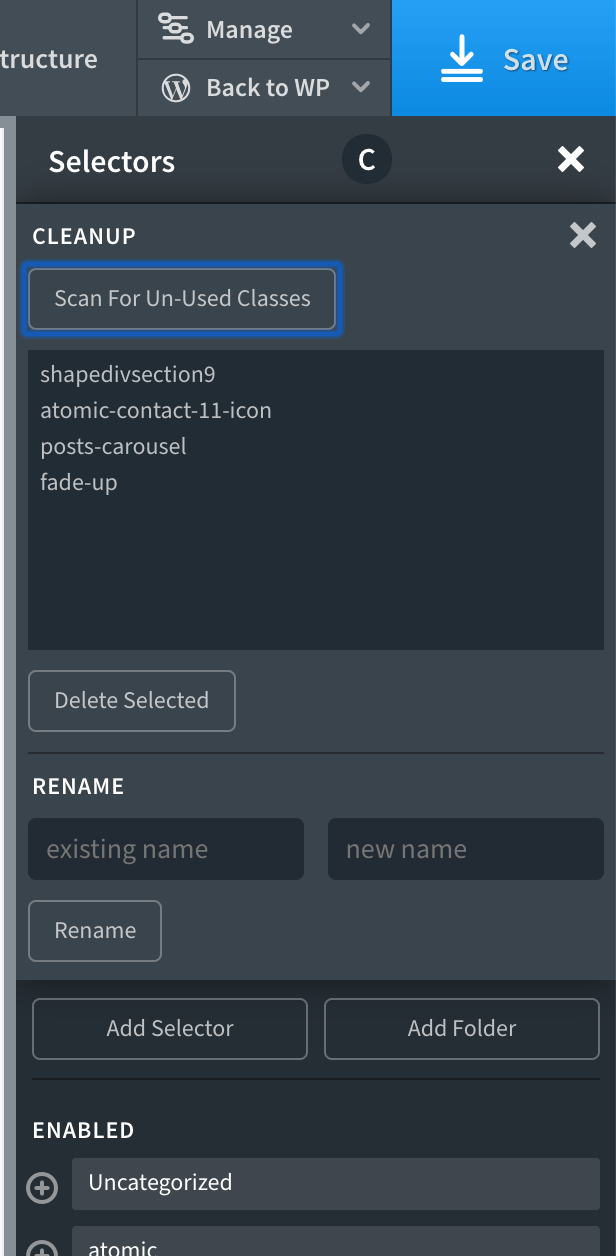Image resolution: width=616 pixels, height=1256 pixels.
Task: Select the posts-carousel class in the list
Action: (x=113, y=446)
